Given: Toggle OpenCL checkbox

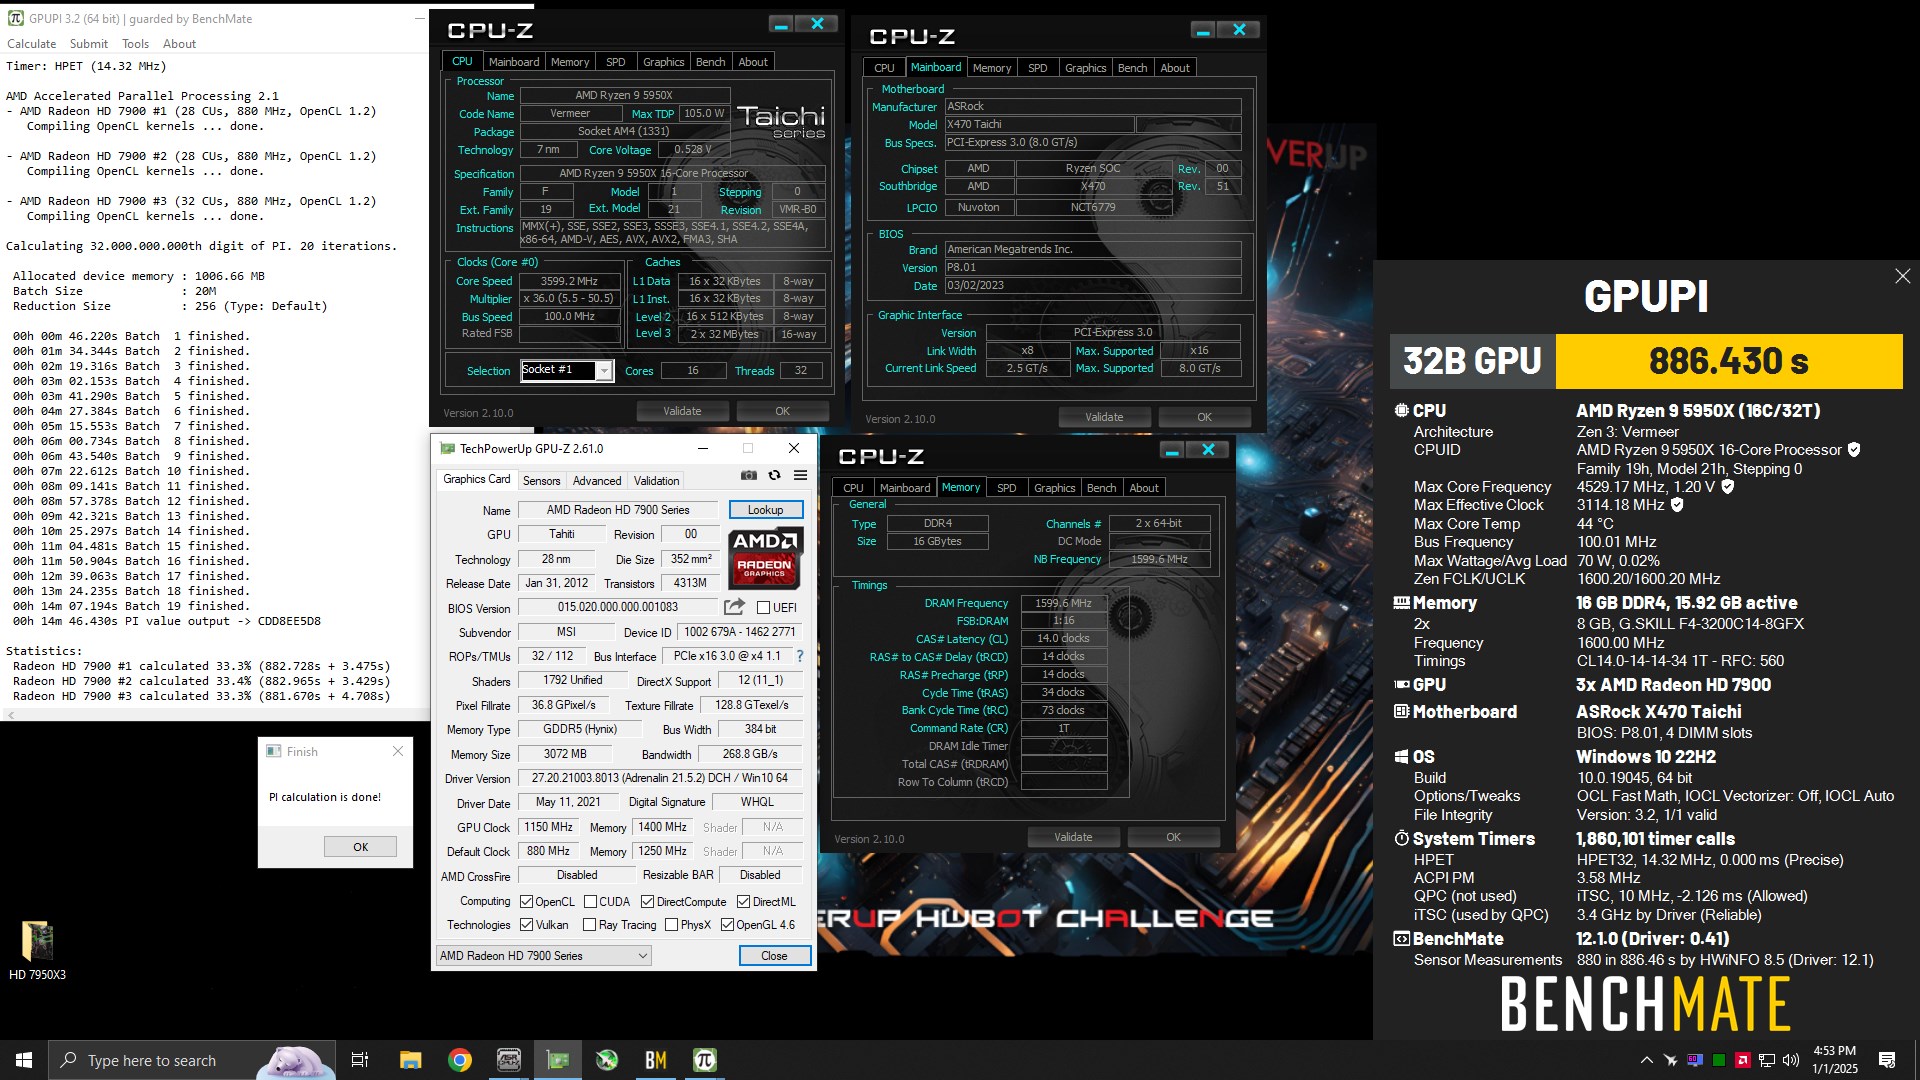Looking at the screenshot, I should pyautogui.click(x=526, y=902).
